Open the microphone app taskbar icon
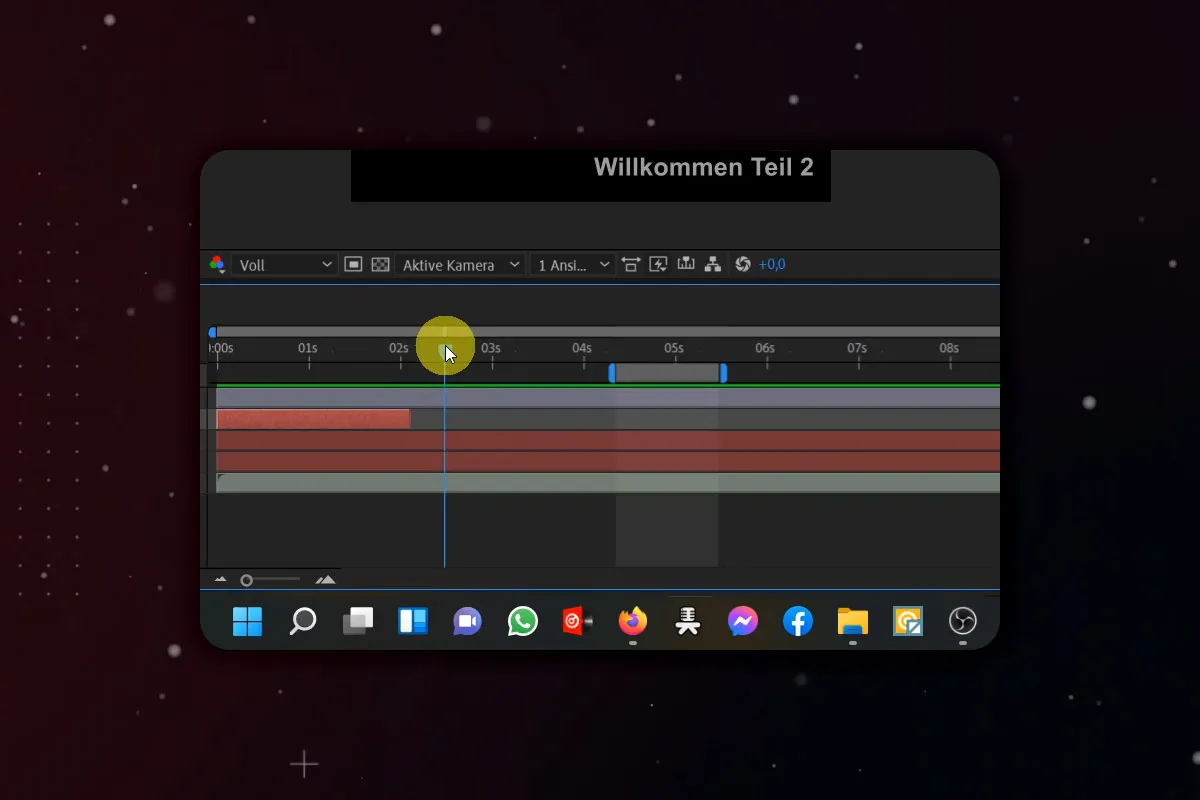Image resolution: width=1200 pixels, height=800 pixels. coord(688,622)
